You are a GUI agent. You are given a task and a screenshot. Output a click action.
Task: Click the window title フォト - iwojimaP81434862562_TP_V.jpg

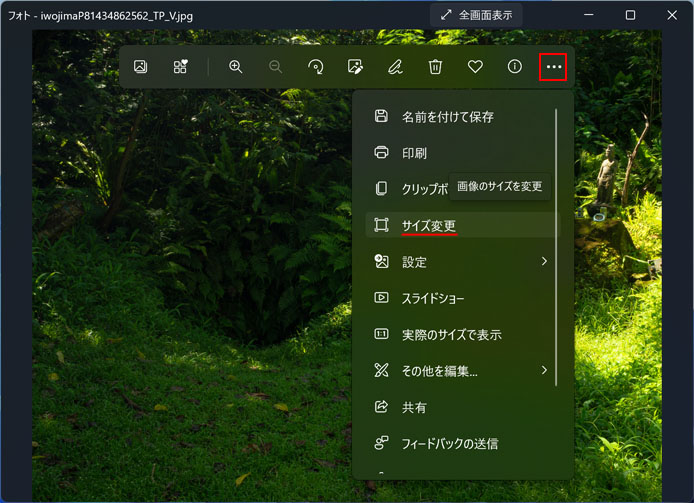pyautogui.click(x=100, y=16)
